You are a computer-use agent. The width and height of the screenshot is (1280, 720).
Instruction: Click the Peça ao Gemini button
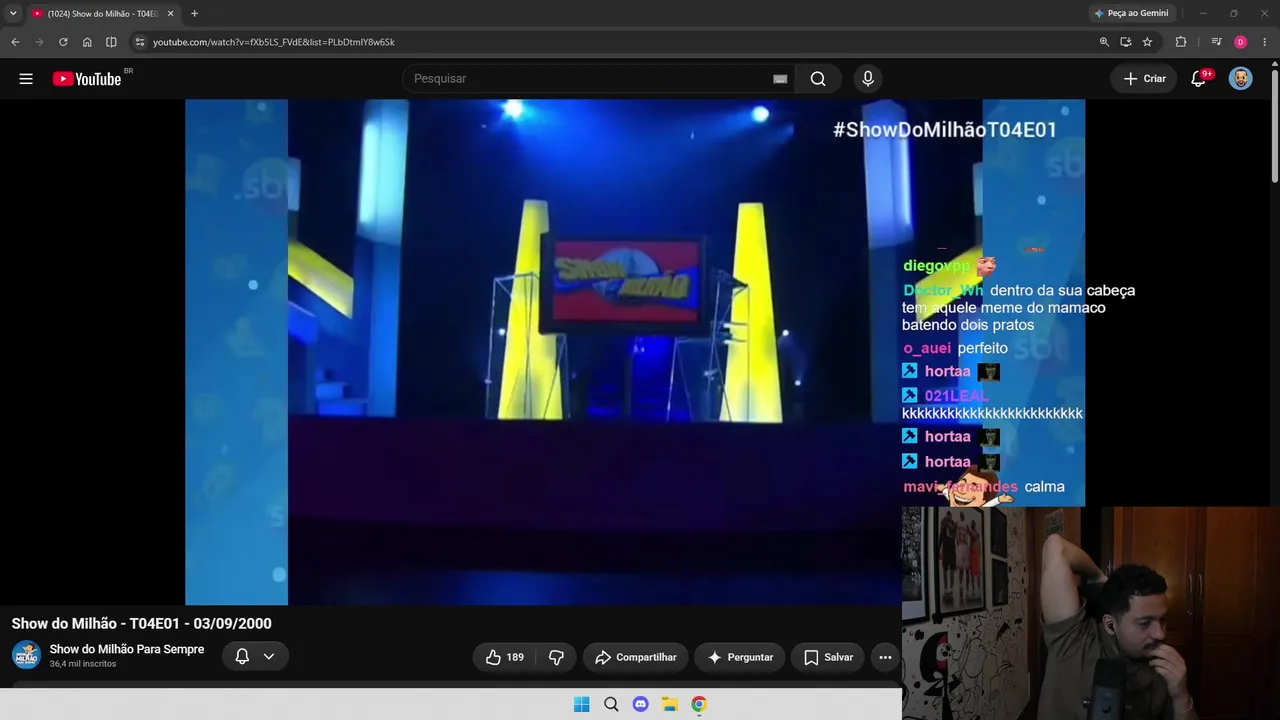[x=1131, y=14]
